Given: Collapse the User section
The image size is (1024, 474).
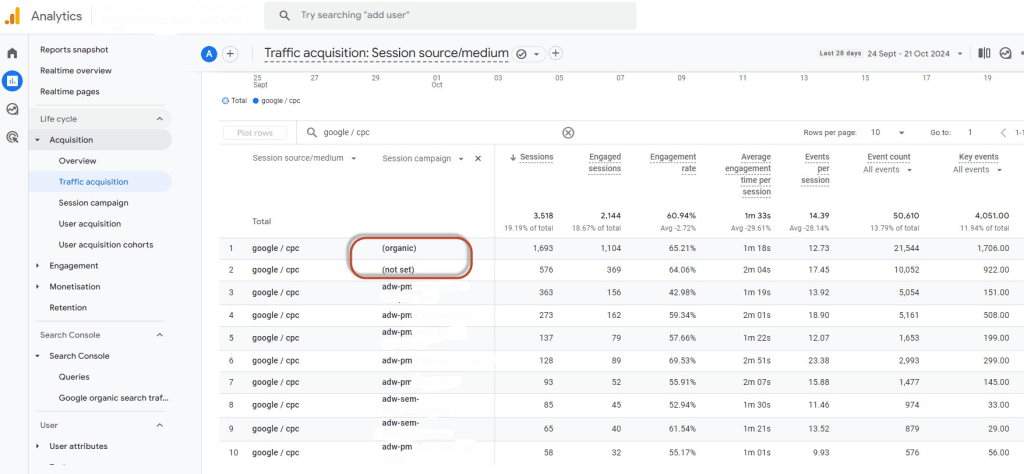Looking at the screenshot, I should point(159,425).
